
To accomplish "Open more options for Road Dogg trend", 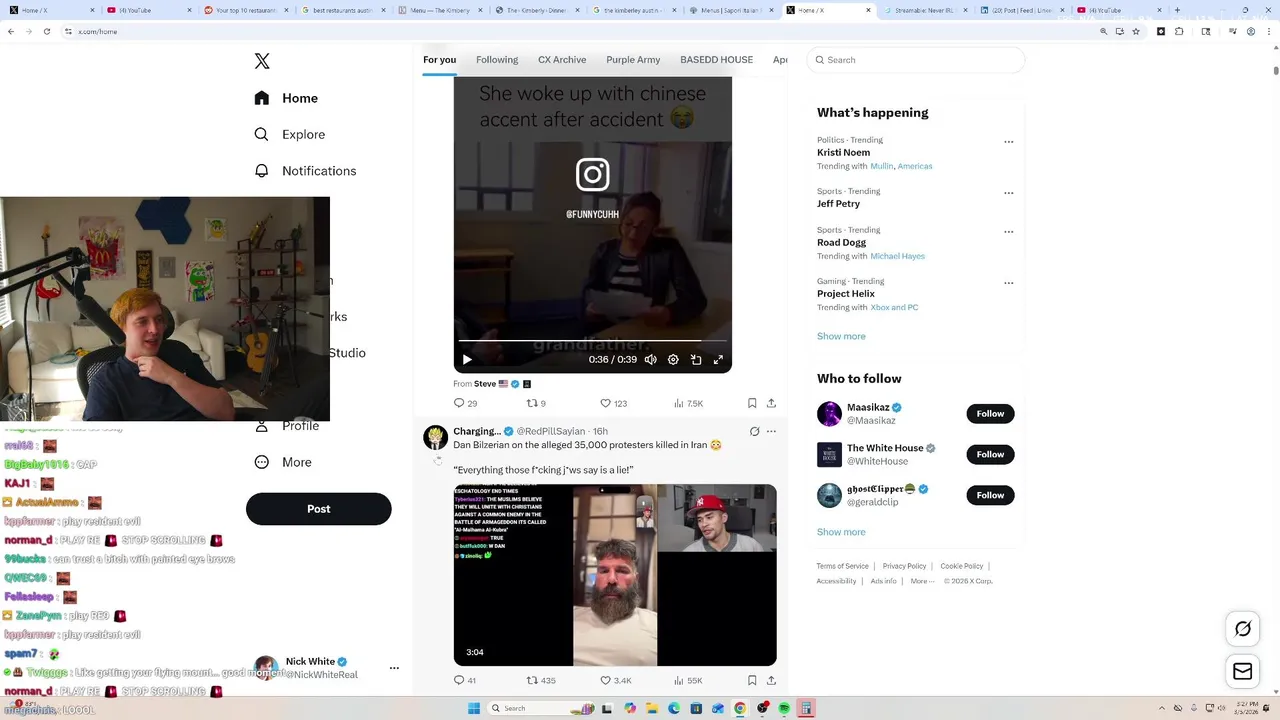I will (x=1009, y=232).
